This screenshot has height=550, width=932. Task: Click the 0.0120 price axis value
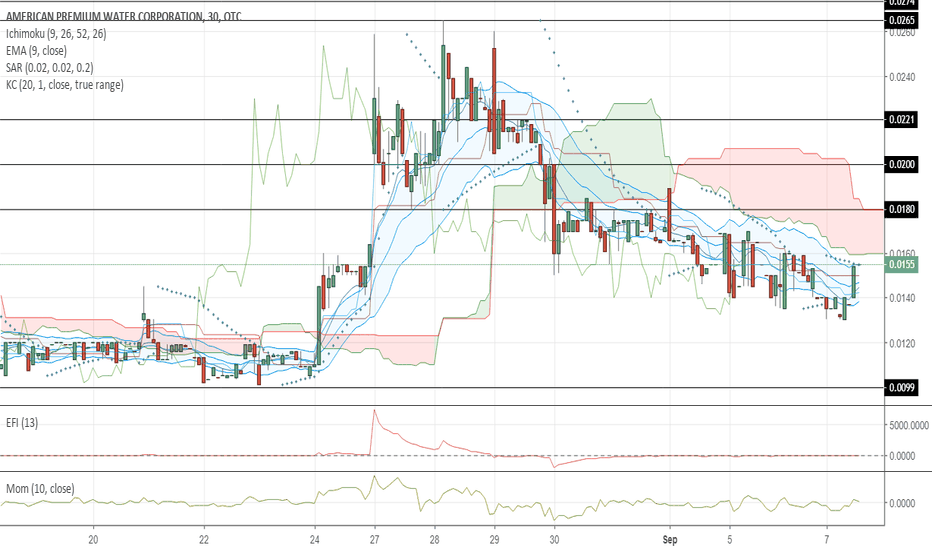point(902,343)
